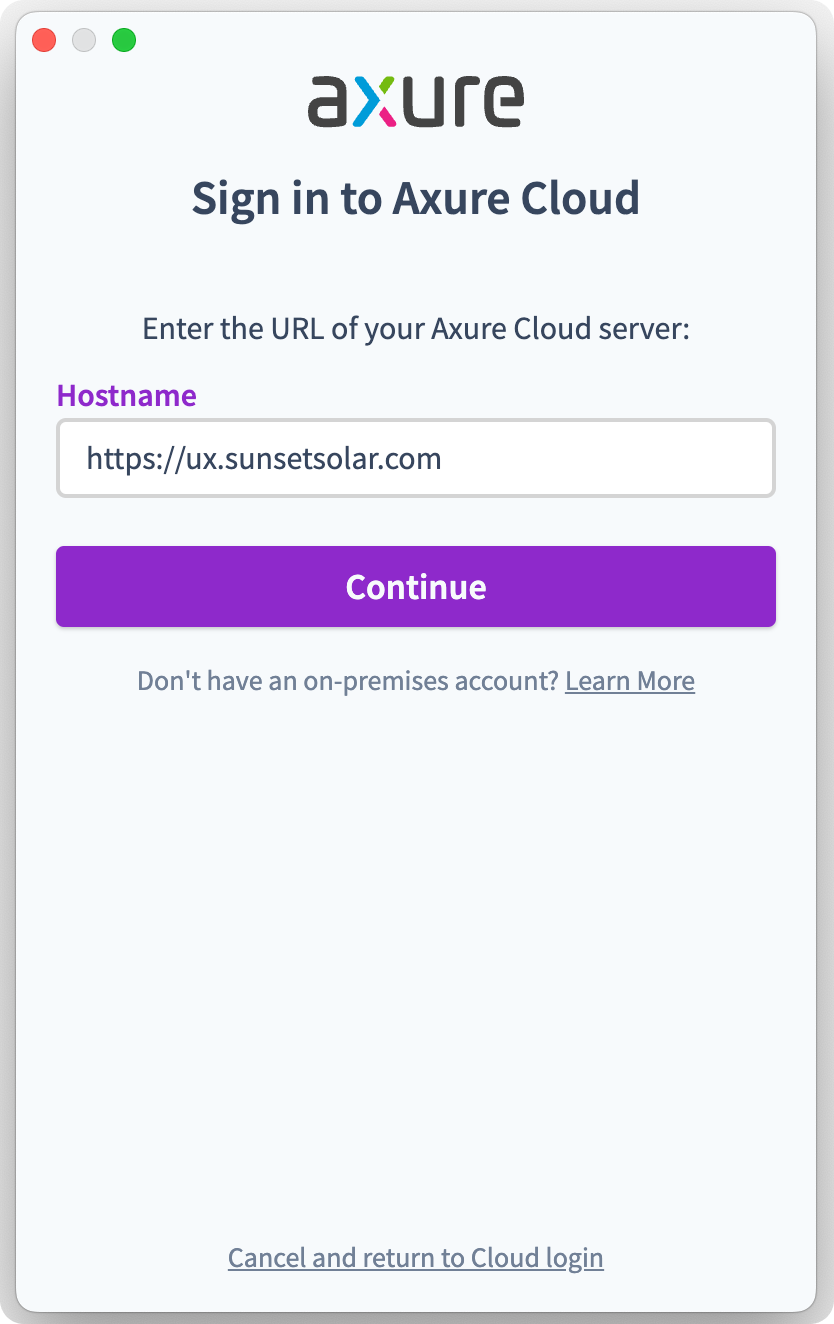Open the Learn More link
The height and width of the screenshot is (1324, 834).
pyautogui.click(x=629, y=681)
